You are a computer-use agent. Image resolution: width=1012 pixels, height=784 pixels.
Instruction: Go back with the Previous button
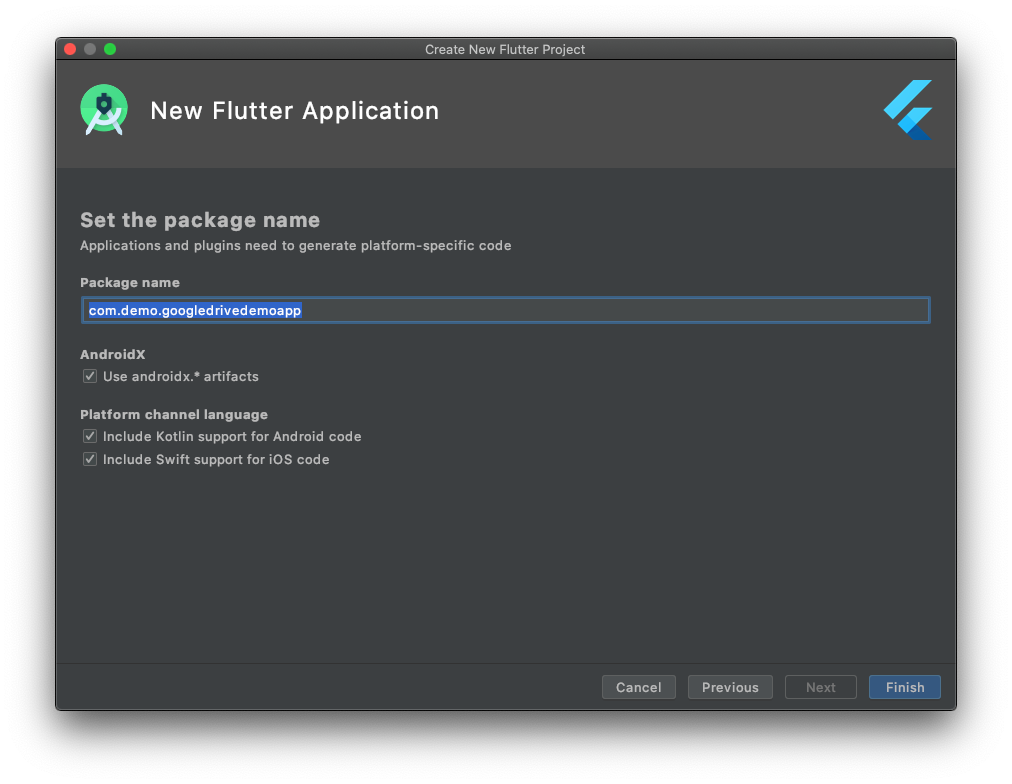730,687
